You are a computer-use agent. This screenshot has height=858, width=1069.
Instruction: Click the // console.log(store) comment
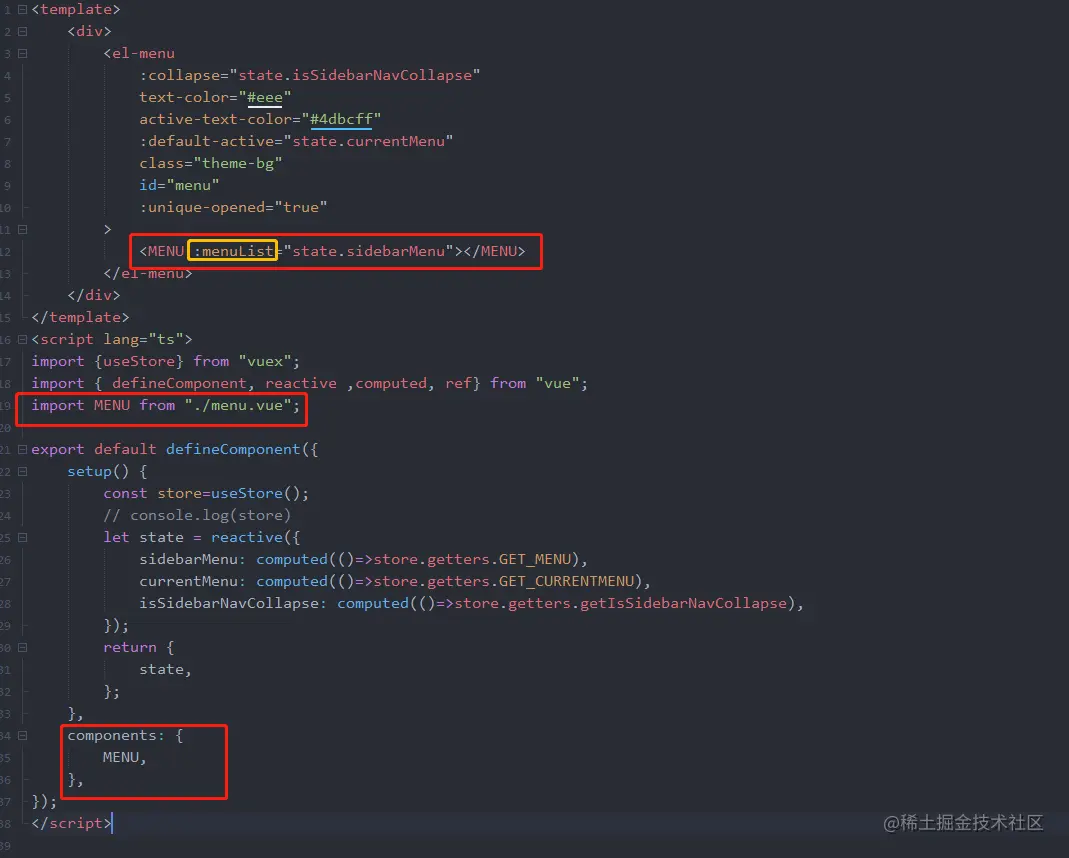point(197,516)
